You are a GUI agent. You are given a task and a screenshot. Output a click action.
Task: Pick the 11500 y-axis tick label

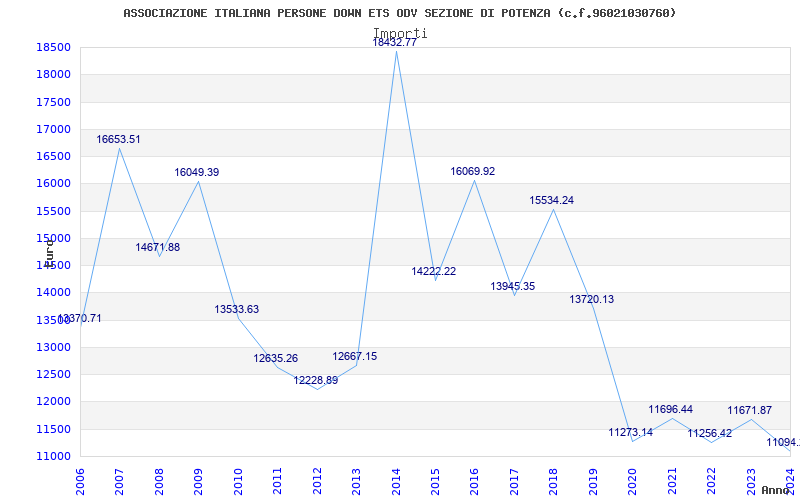53,429
